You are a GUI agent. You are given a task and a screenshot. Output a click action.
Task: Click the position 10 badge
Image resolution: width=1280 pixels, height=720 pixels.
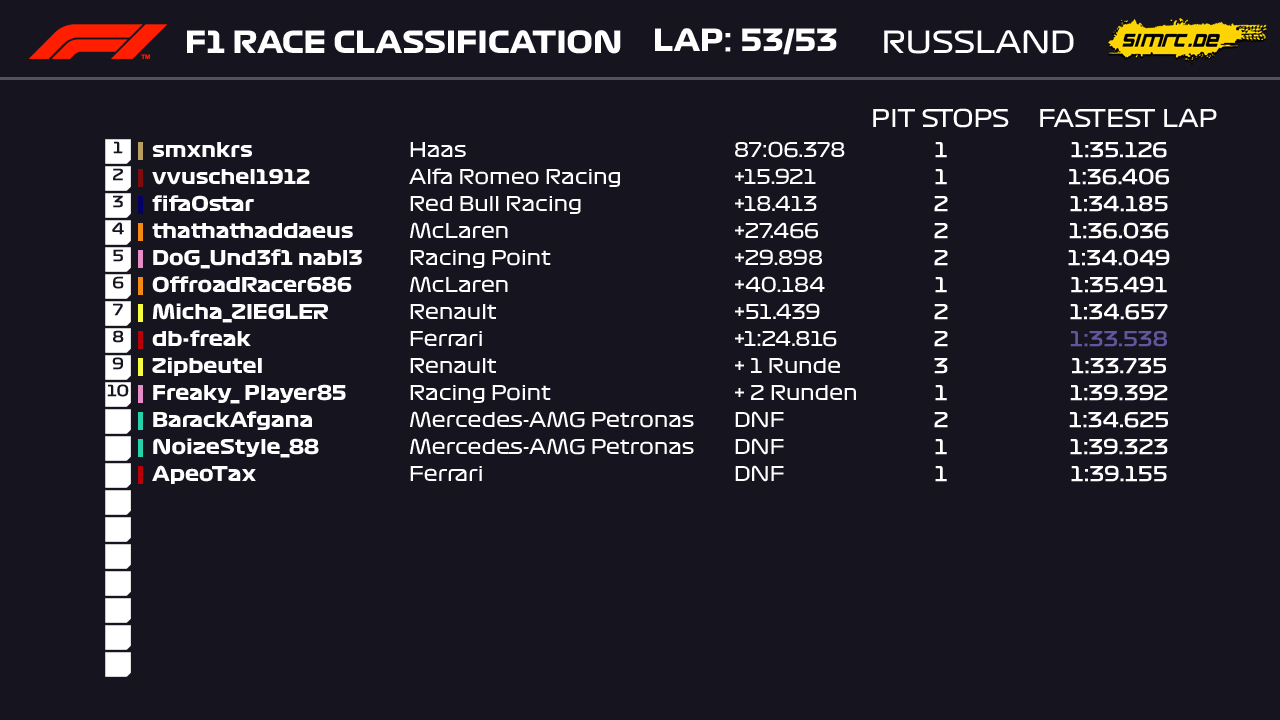click(x=117, y=393)
